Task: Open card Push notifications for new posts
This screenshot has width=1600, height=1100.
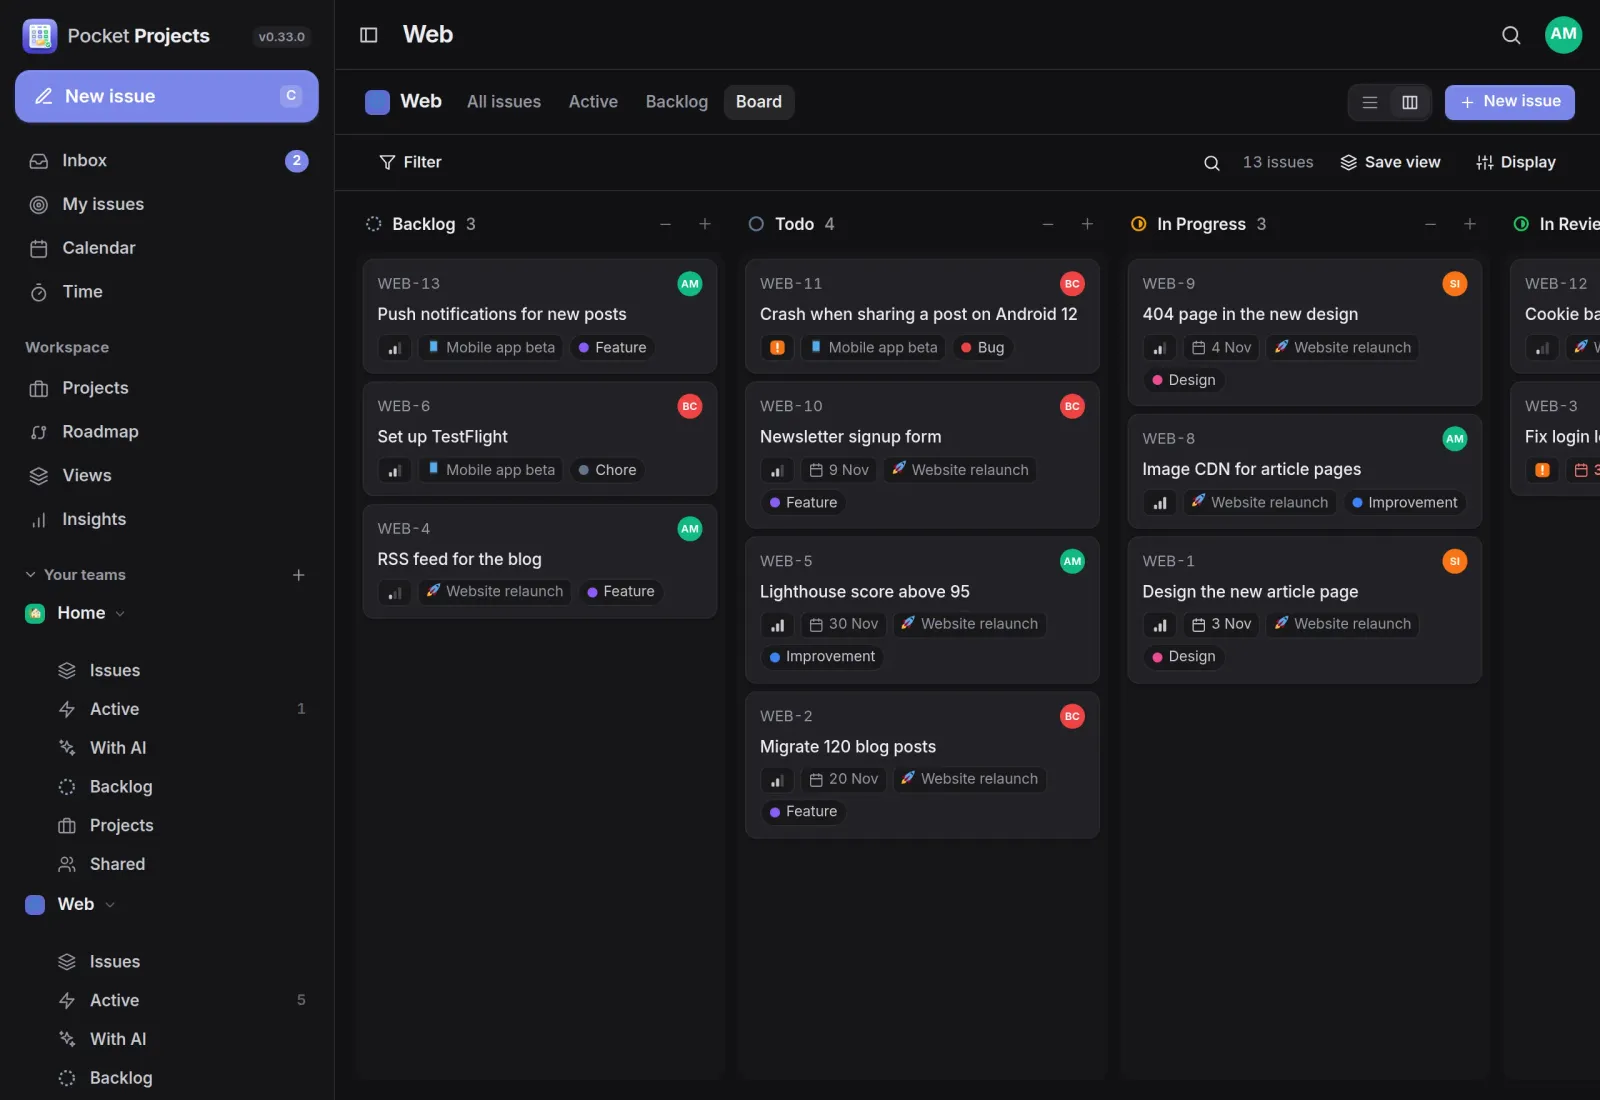Action: (540, 316)
